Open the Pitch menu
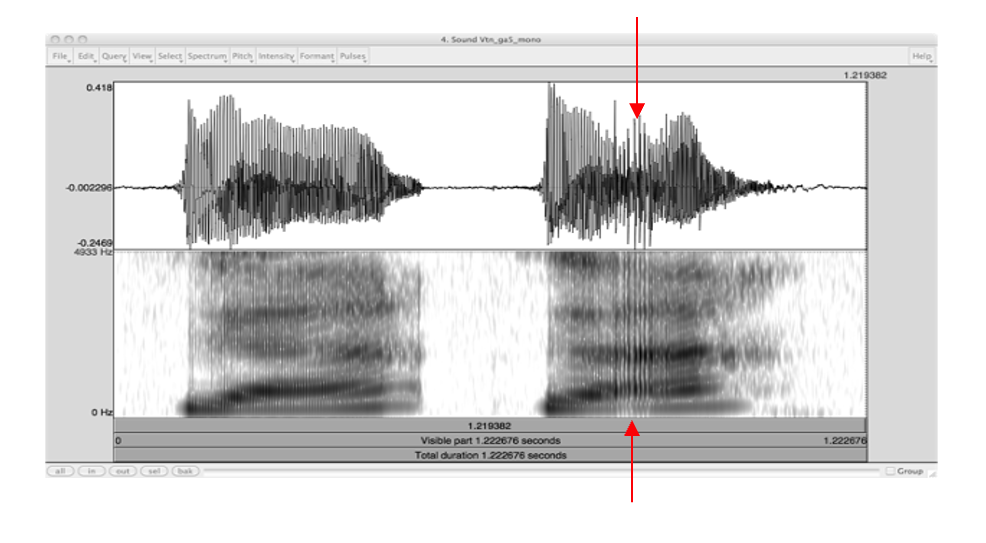The image size is (986, 543). [x=243, y=57]
